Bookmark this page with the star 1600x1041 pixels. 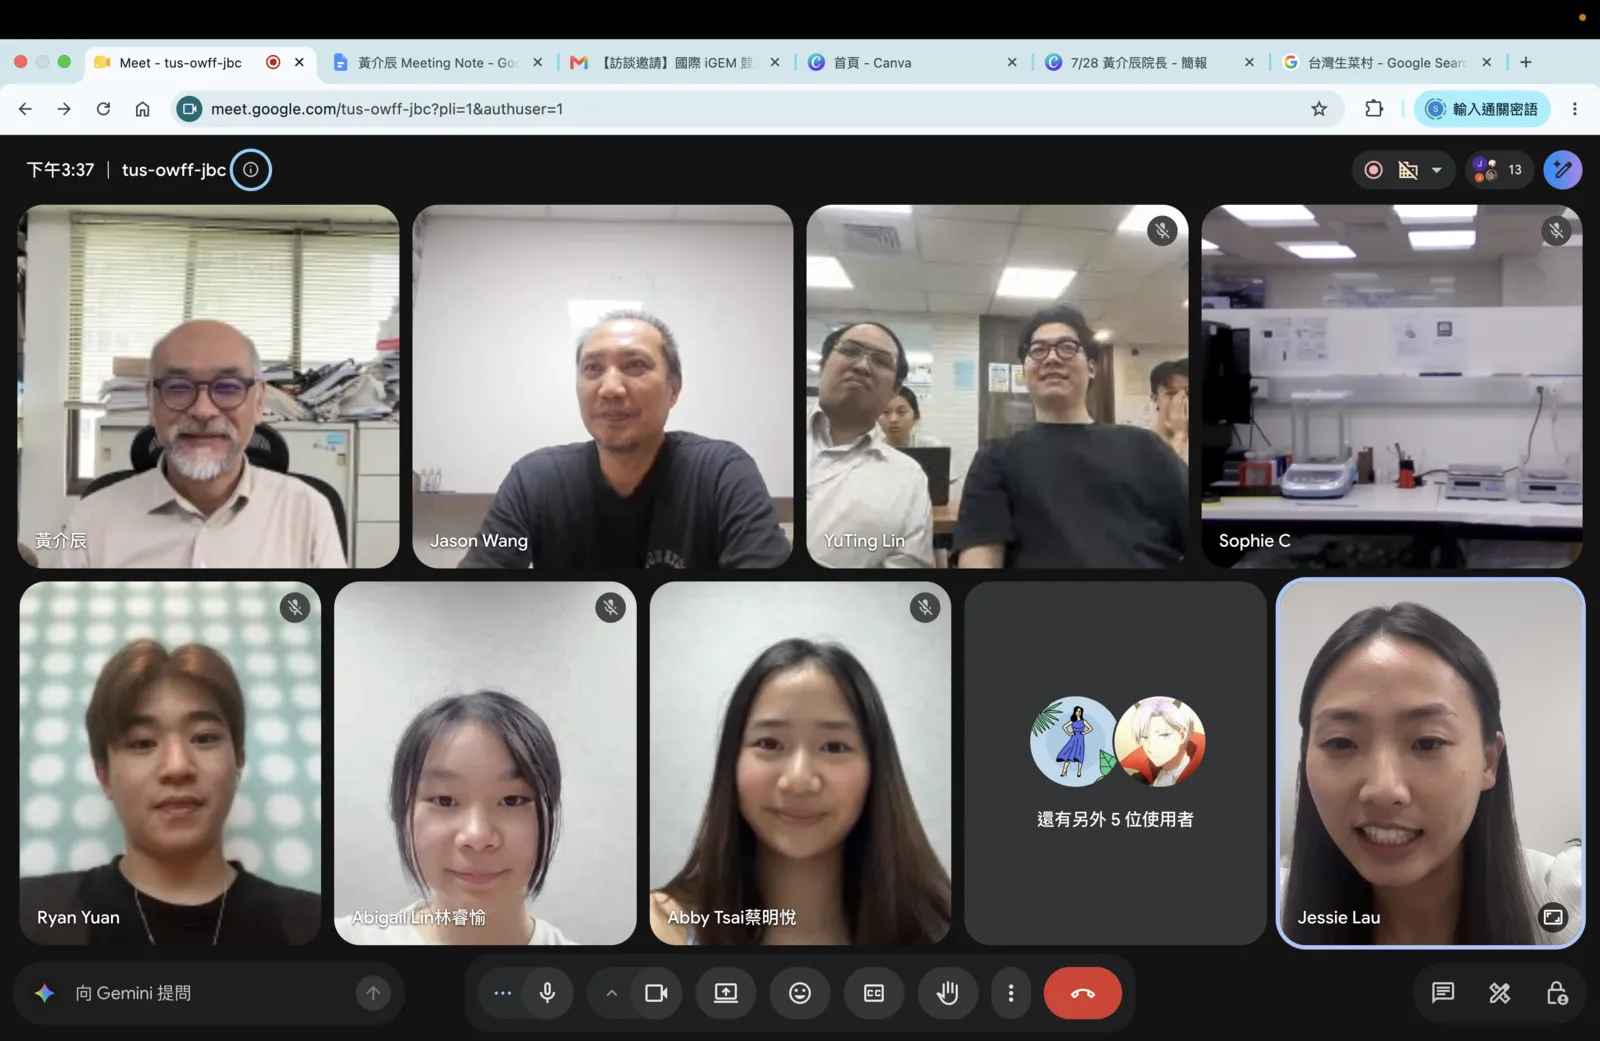[x=1319, y=109]
